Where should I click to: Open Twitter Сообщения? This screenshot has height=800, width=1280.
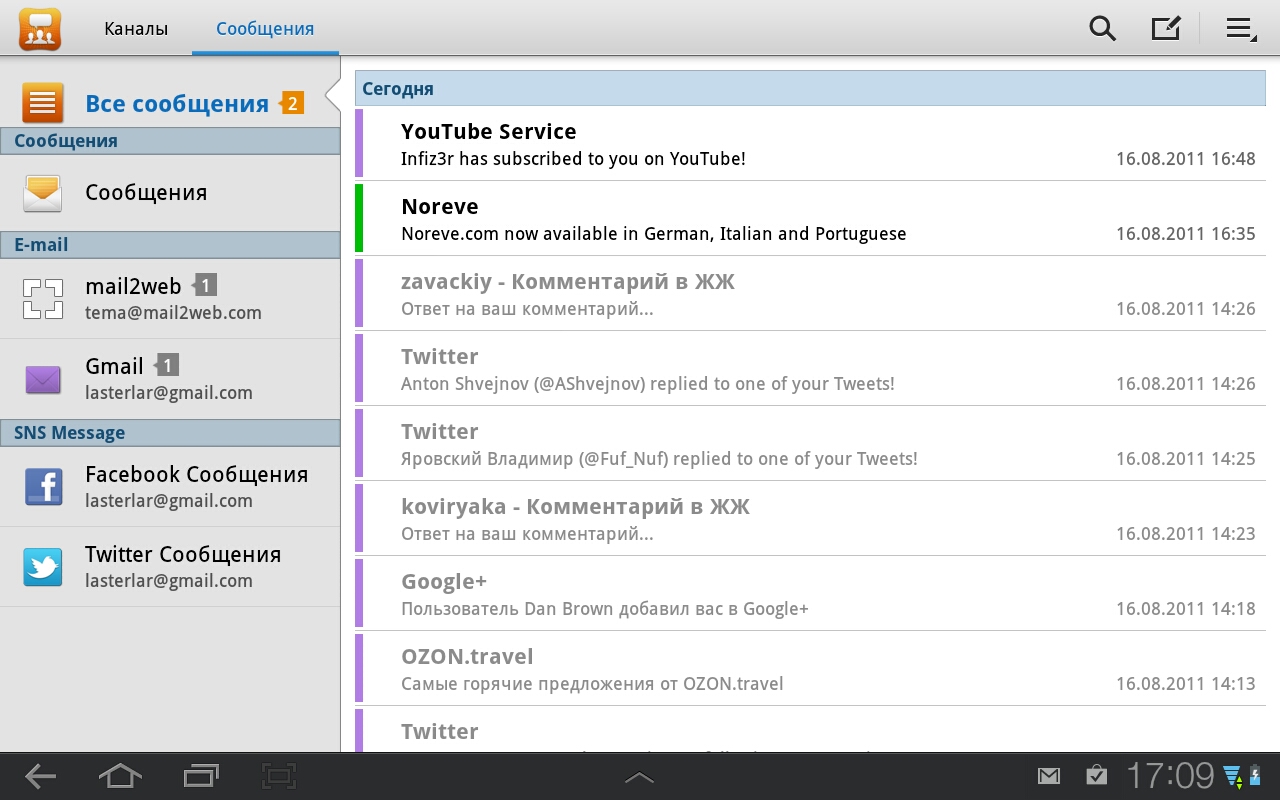170,567
